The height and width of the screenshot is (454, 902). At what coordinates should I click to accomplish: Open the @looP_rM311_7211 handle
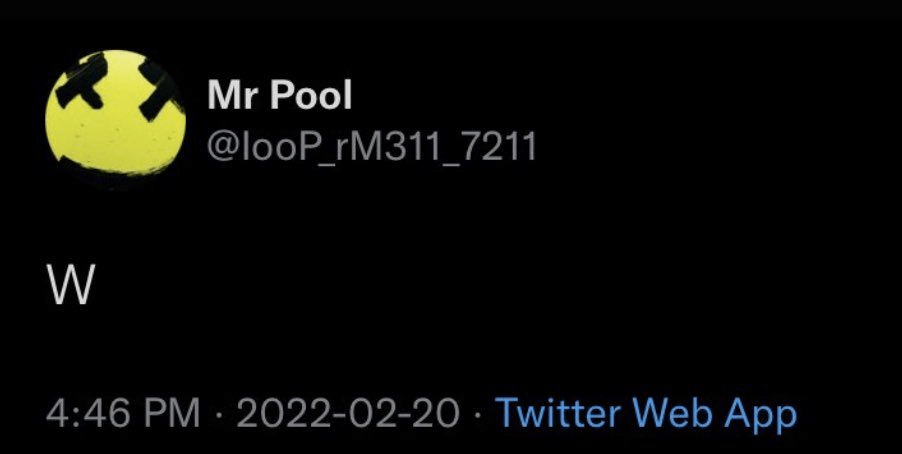(x=372, y=146)
